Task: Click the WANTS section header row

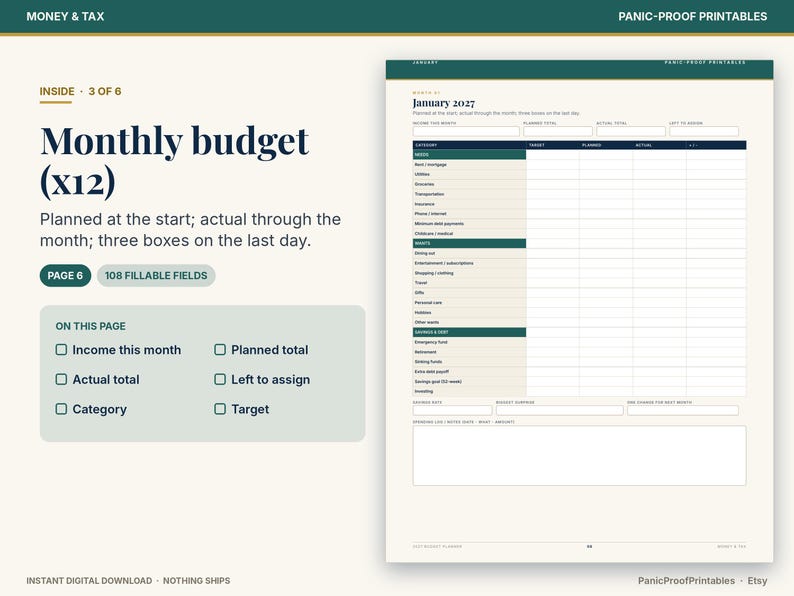Action: tap(469, 244)
